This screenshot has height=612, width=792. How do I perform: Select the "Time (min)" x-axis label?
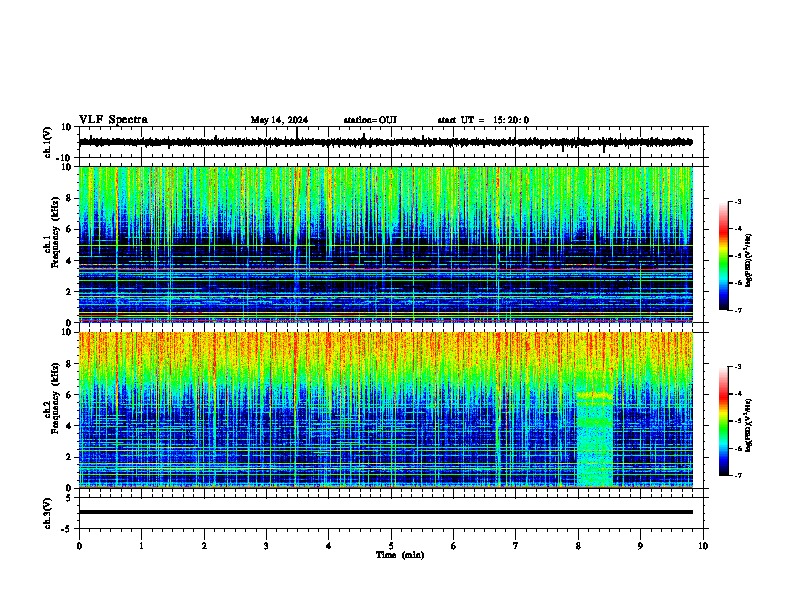(400, 555)
